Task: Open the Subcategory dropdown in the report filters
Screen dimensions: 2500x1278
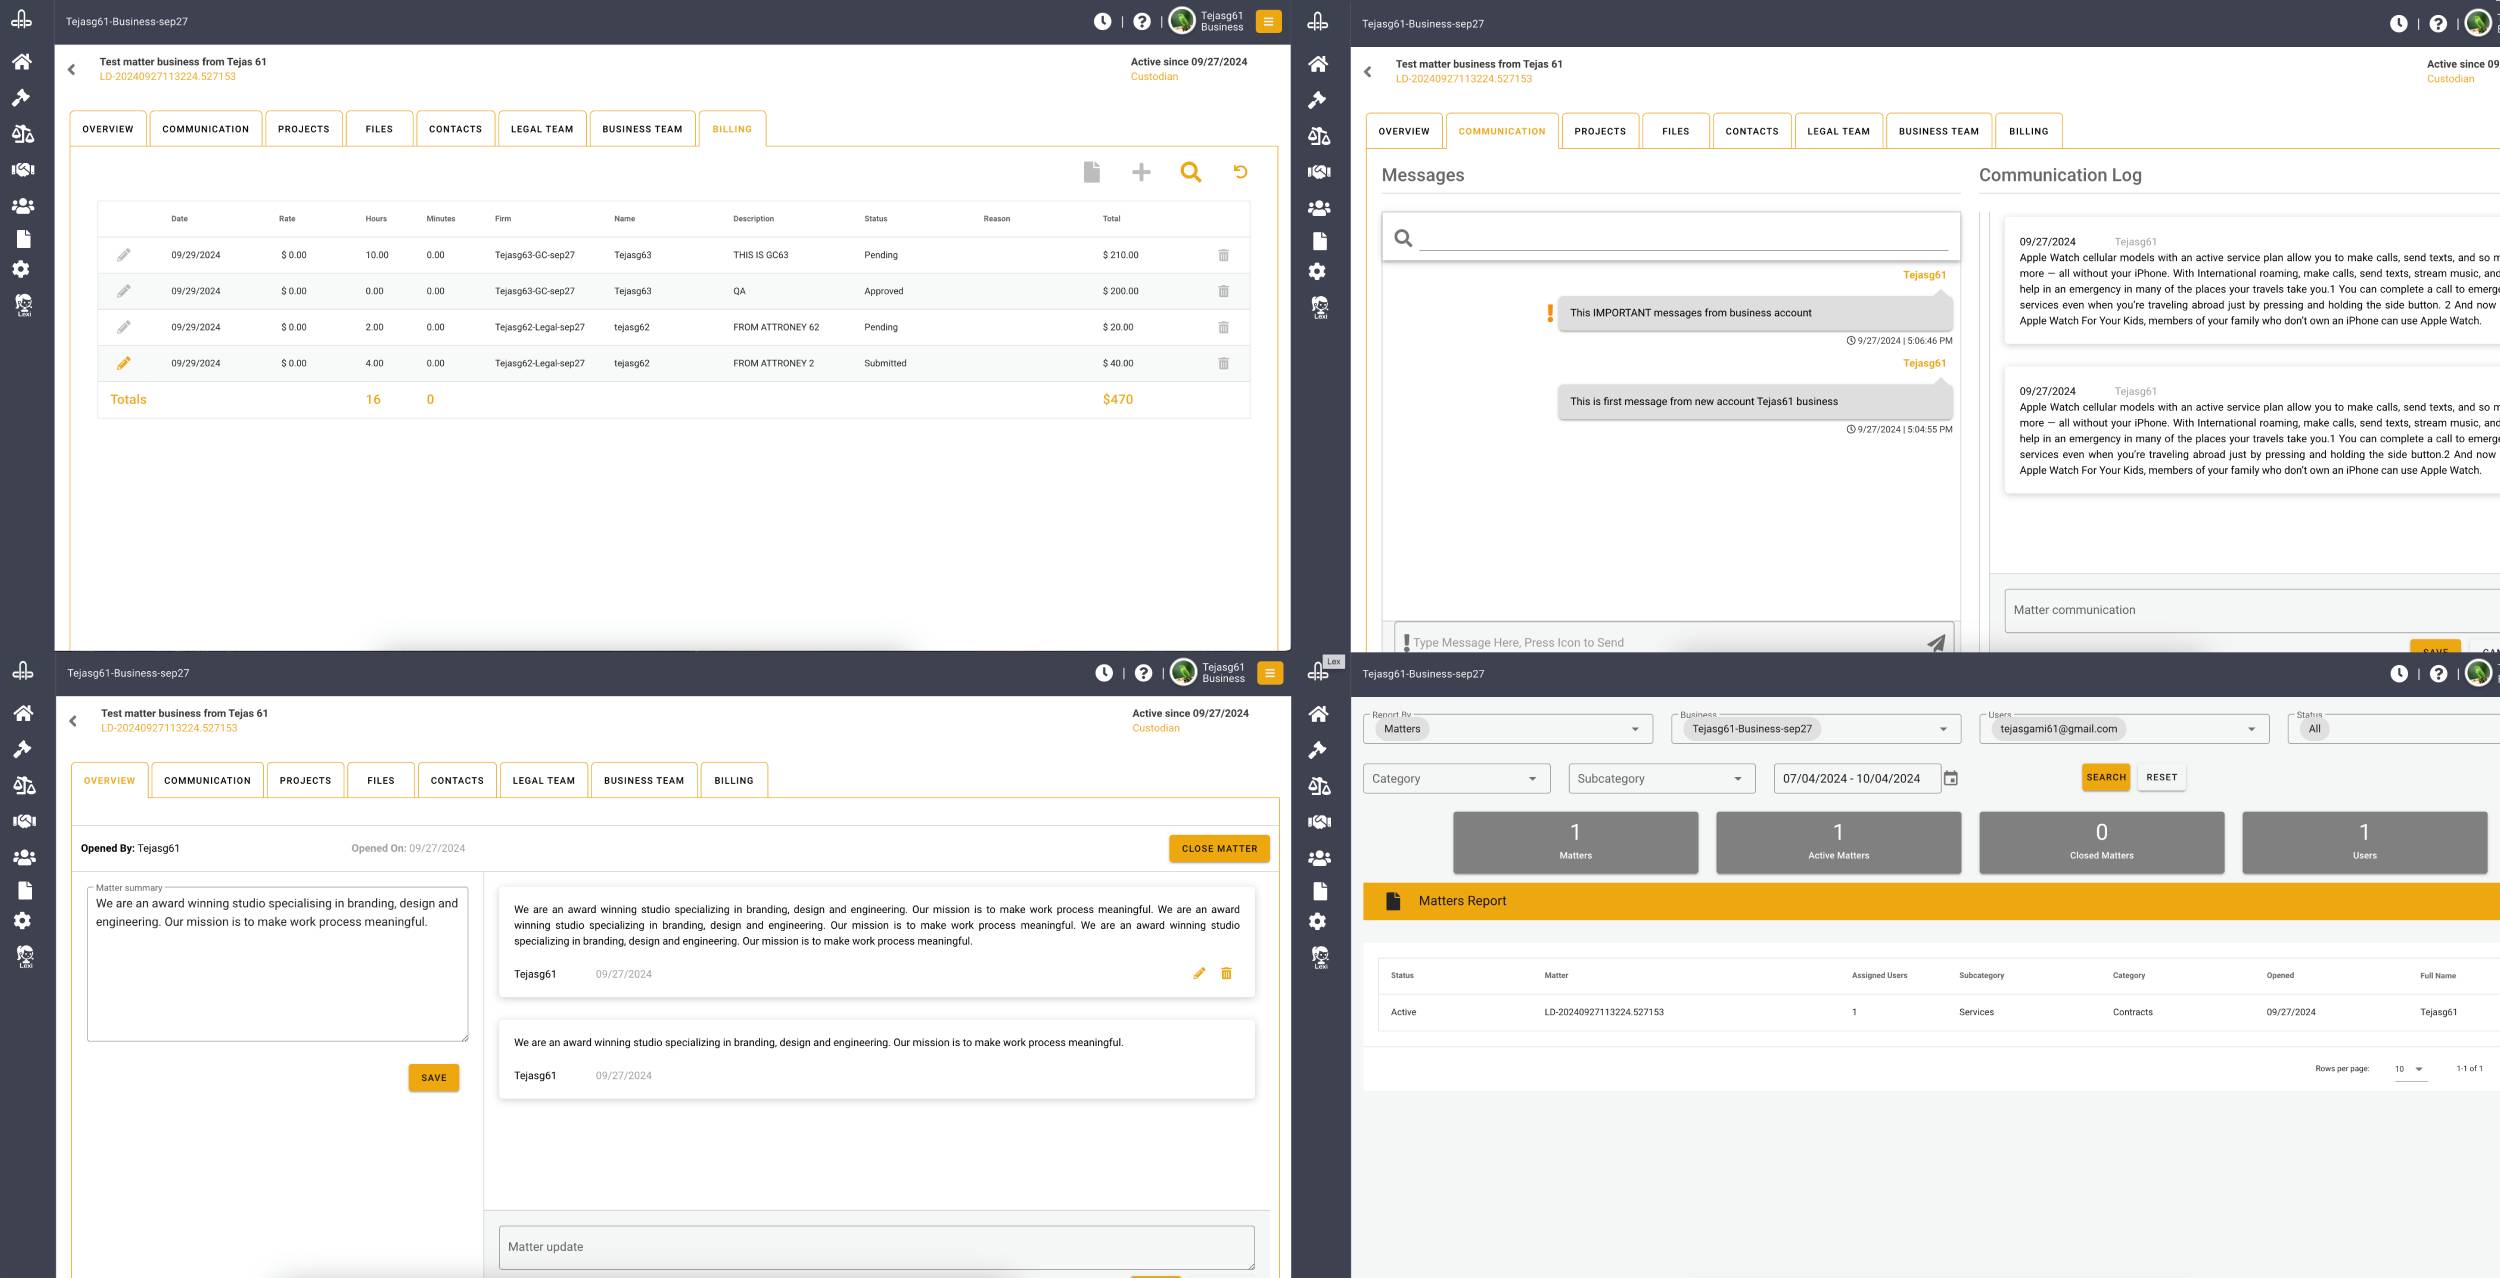Action: pyautogui.click(x=1661, y=779)
